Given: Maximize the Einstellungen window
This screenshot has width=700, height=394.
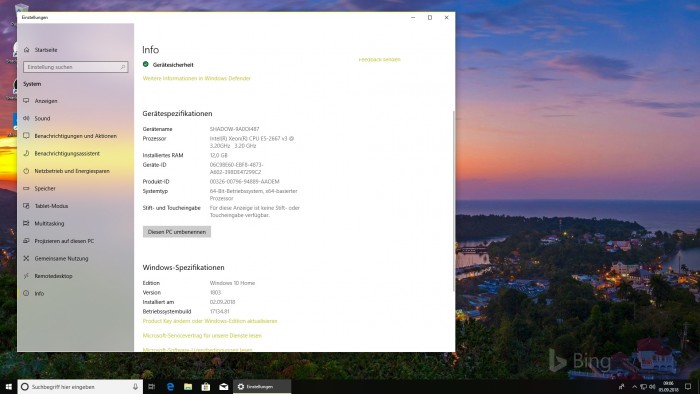Looking at the screenshot, I should tap(430, 18).
